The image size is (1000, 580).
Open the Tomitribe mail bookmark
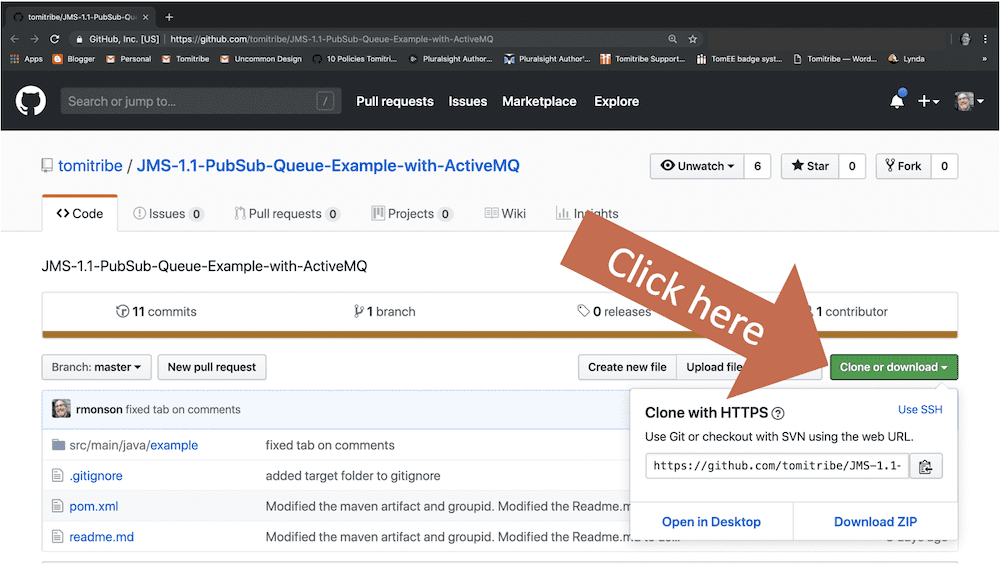(x=186, y=59)
